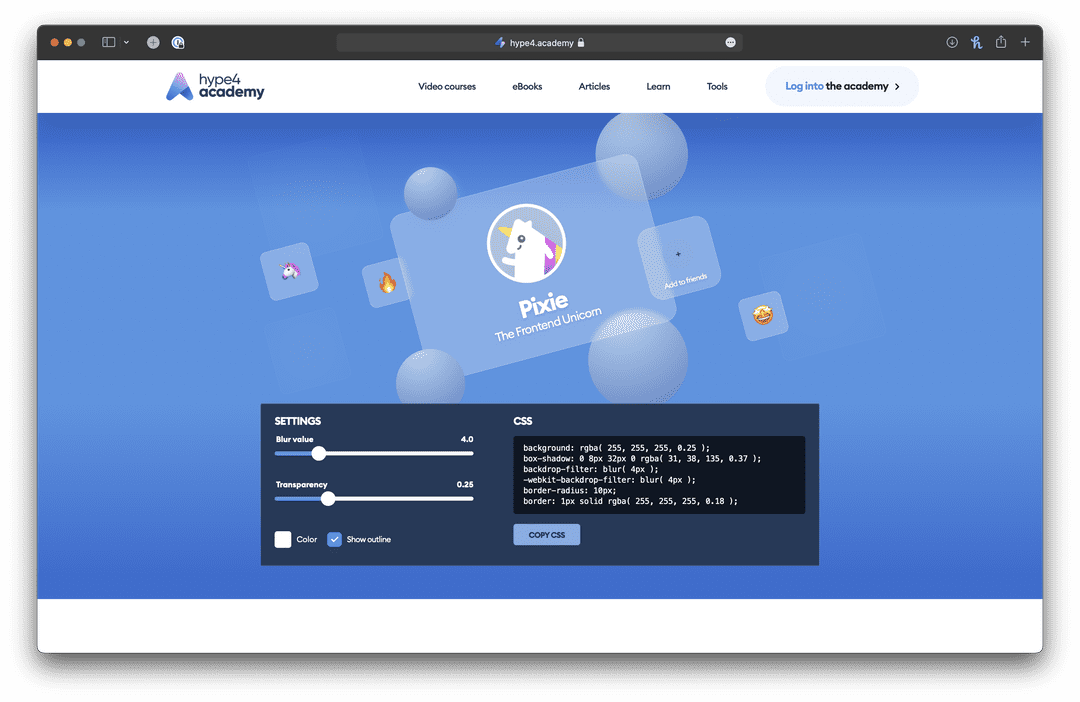Viewport: 1080px width, 702px height.
Task: Click the hype4 academy logo
Action: click(x=215, y=87)
